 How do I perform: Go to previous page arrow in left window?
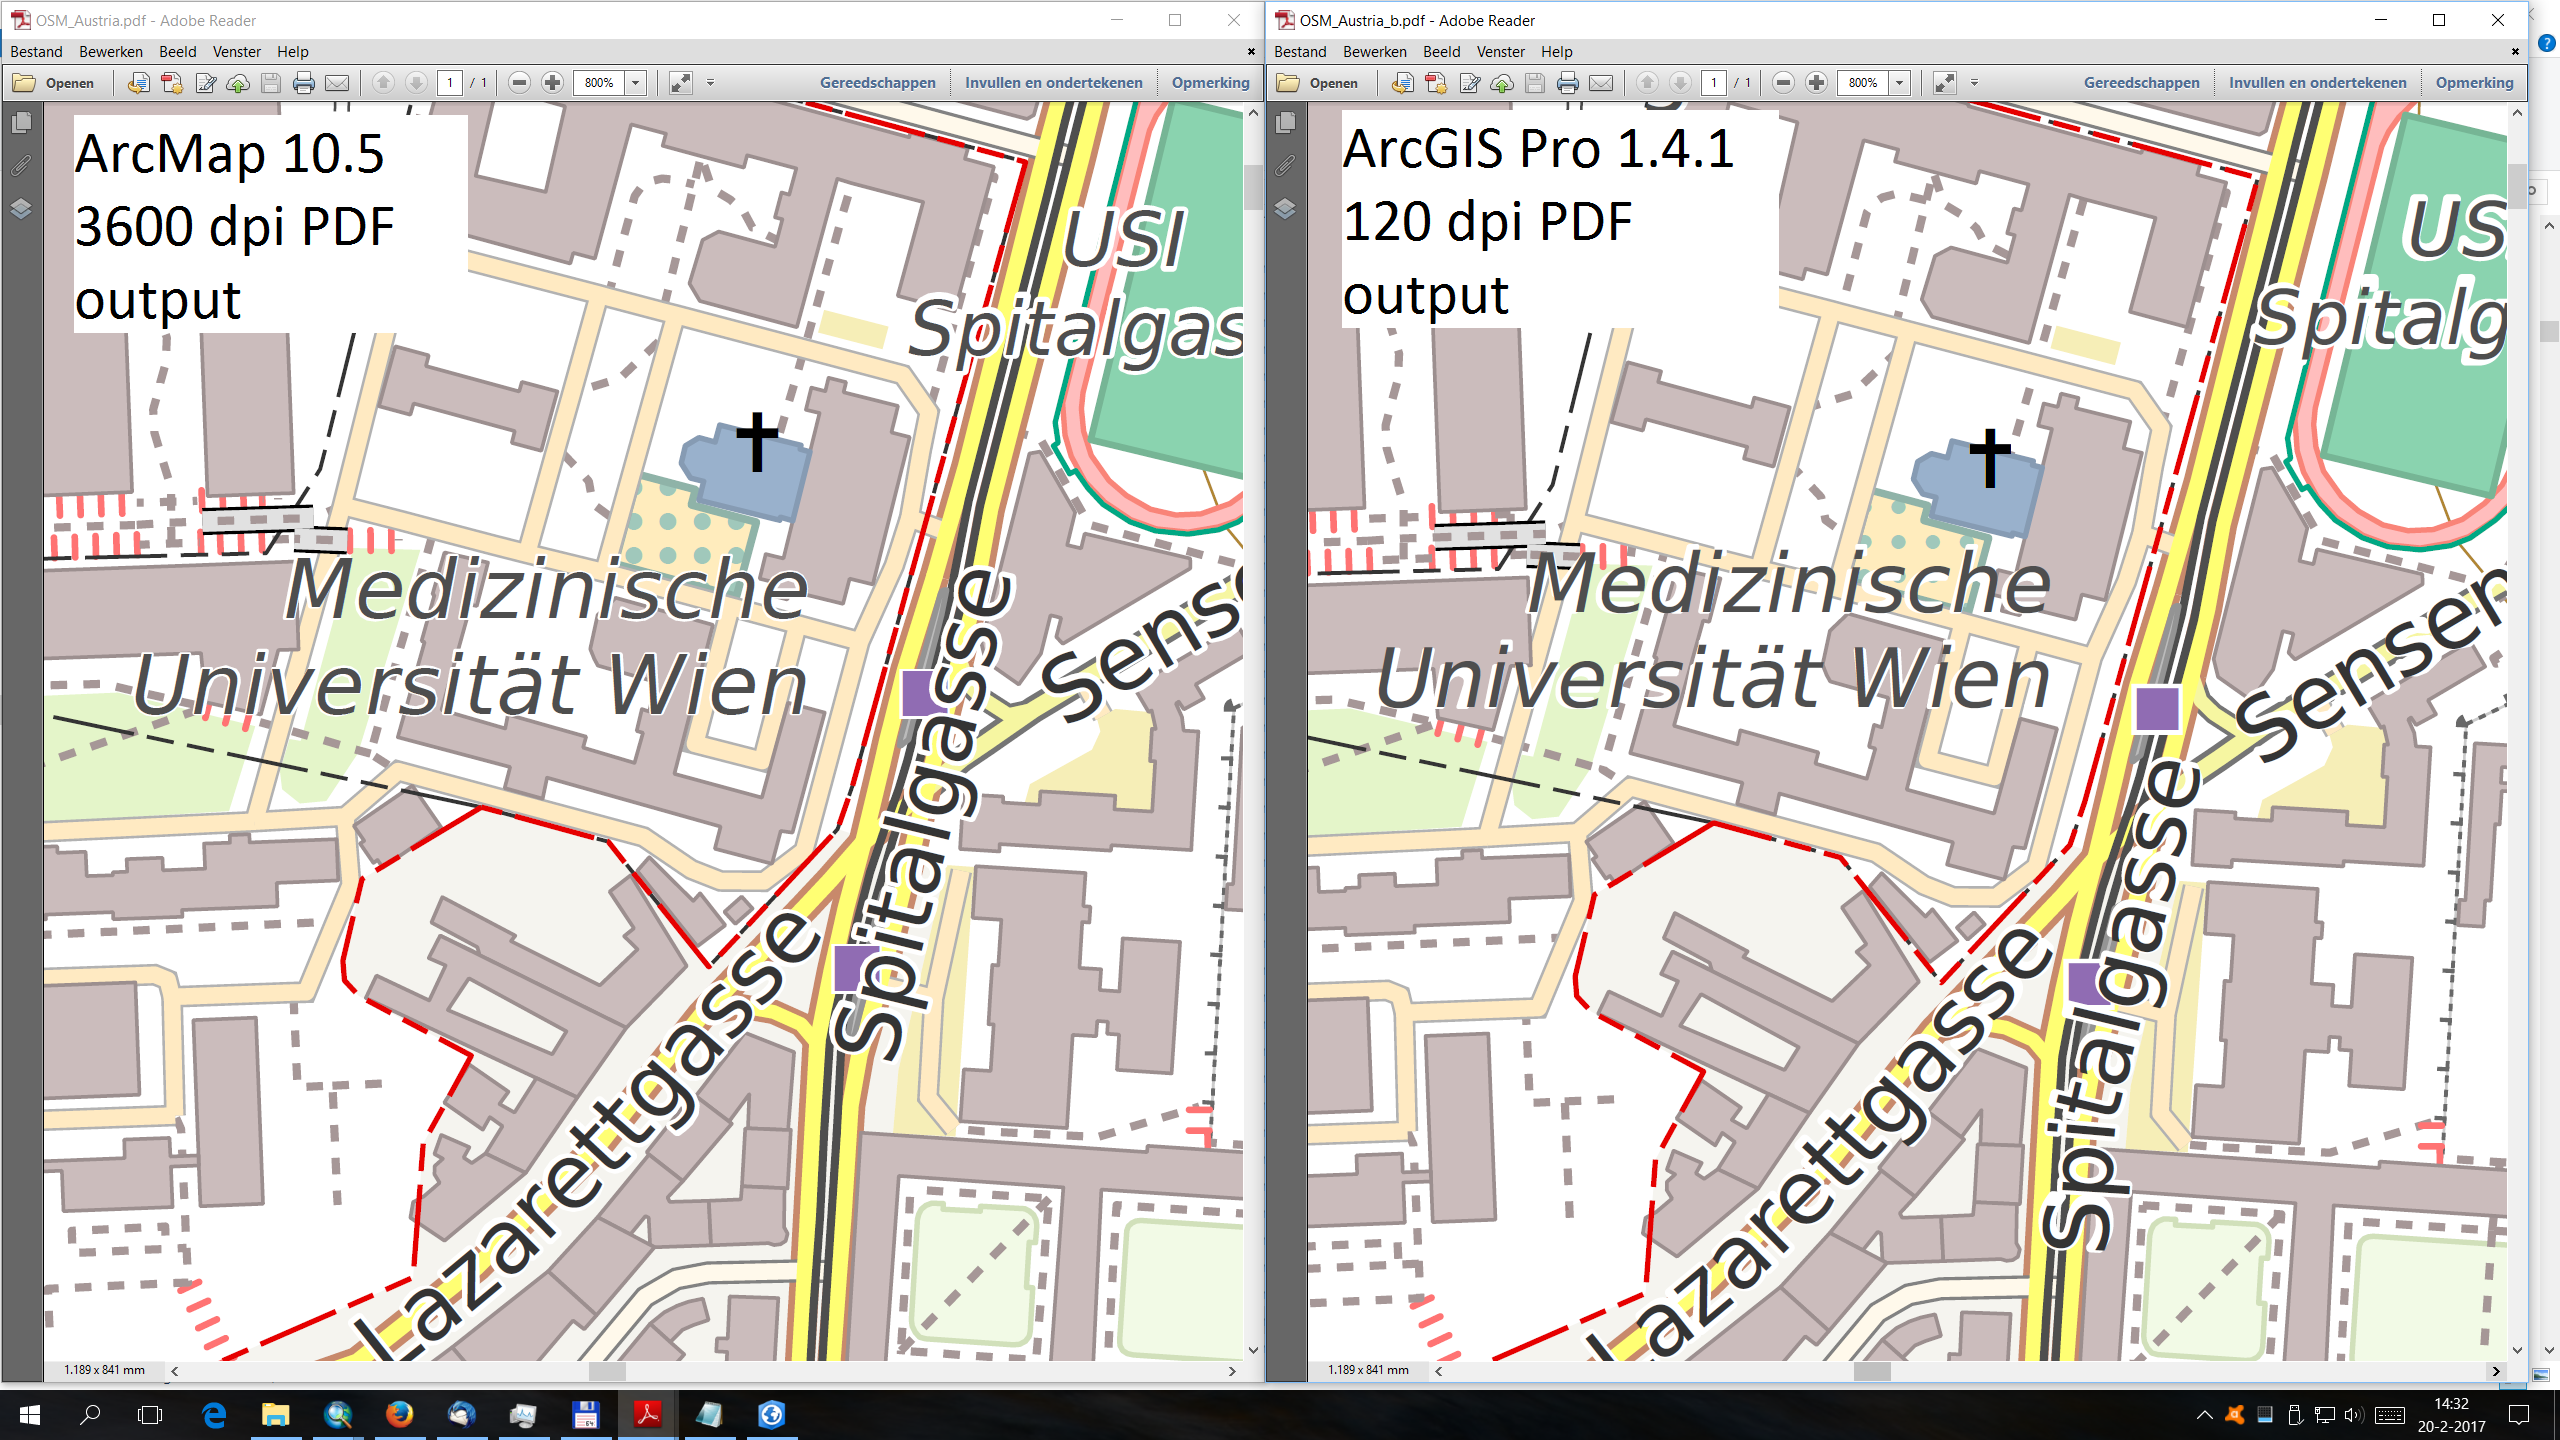[x=383, y=83]
